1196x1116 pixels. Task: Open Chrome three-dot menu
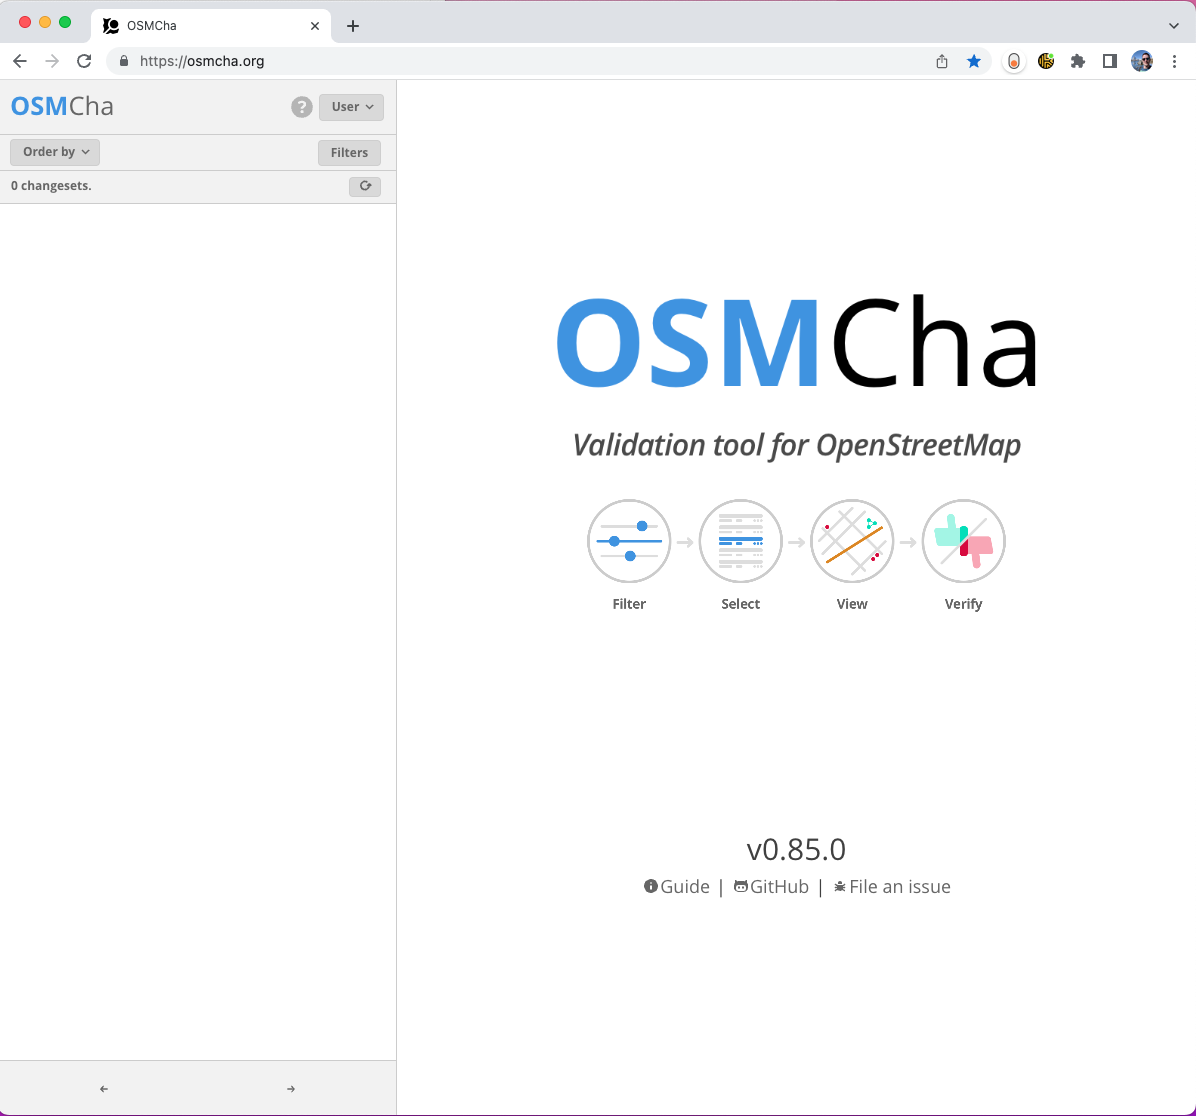(x=1174, y=61)
